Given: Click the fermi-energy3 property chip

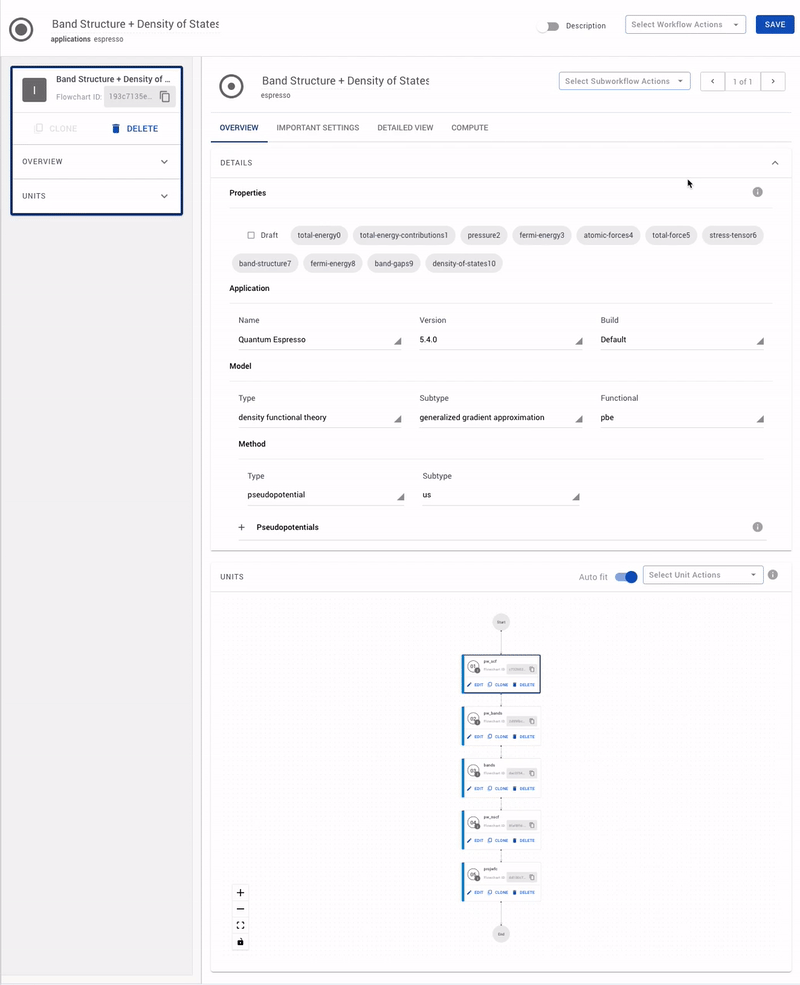Looking at the screenshot, I should point(542,235).
